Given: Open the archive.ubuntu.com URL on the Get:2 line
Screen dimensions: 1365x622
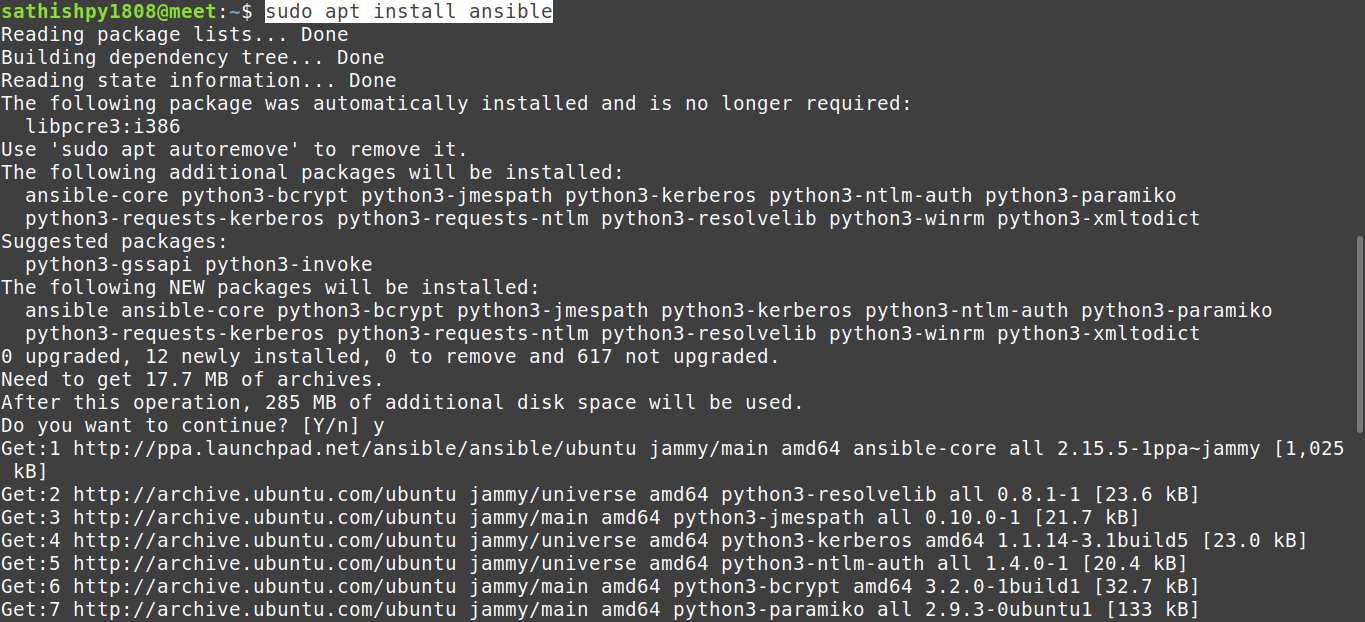Looking at the screenshot, I should coord(264,494).
